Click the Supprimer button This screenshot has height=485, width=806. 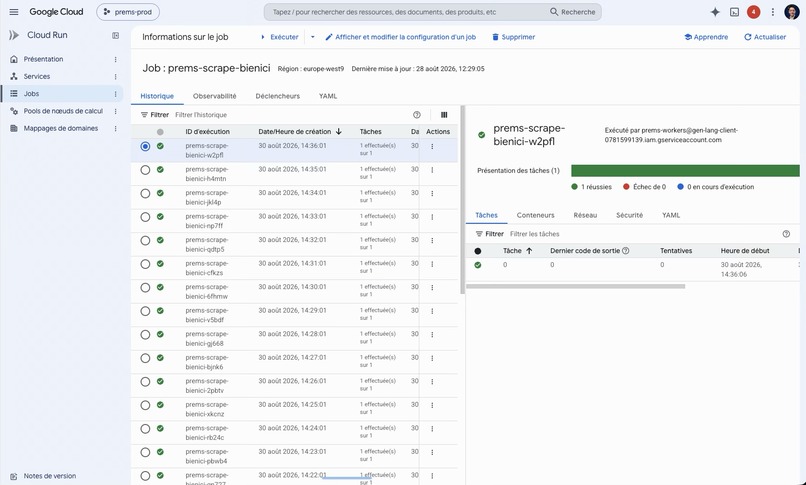coord(514,37)
